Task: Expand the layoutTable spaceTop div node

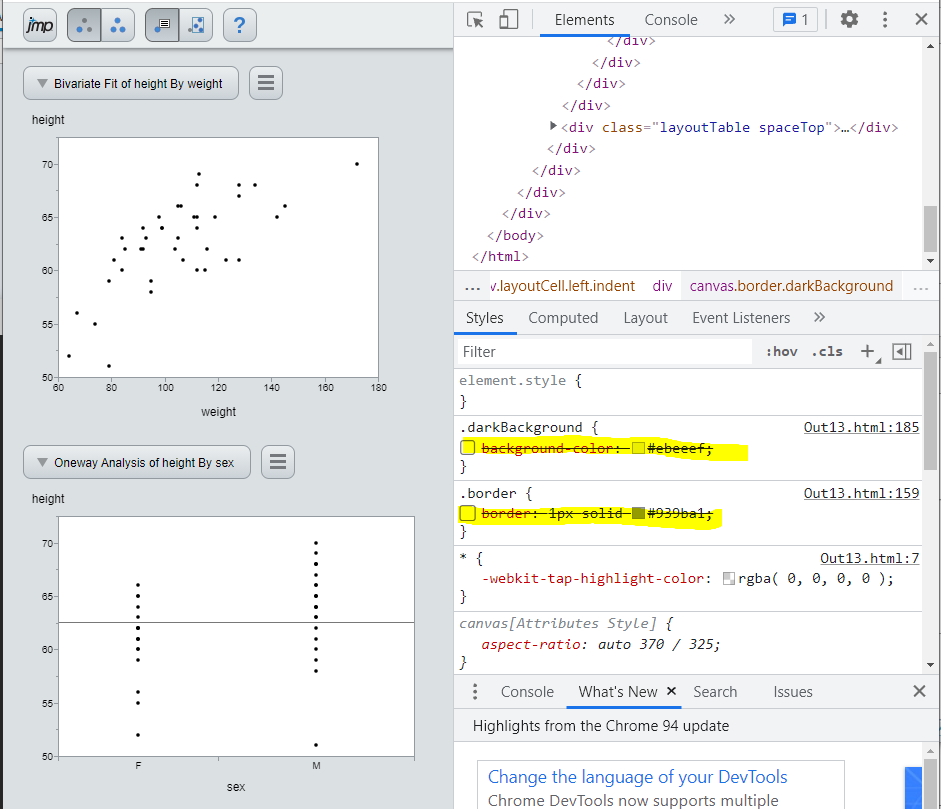Action: click(553, 127)
